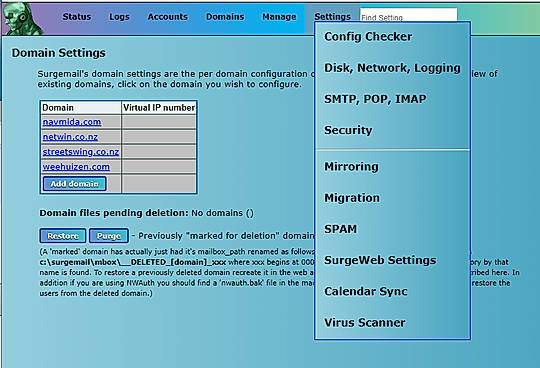Choose the Migration menu entry
The width and height of the screenshot is (540, 368).
352,198
